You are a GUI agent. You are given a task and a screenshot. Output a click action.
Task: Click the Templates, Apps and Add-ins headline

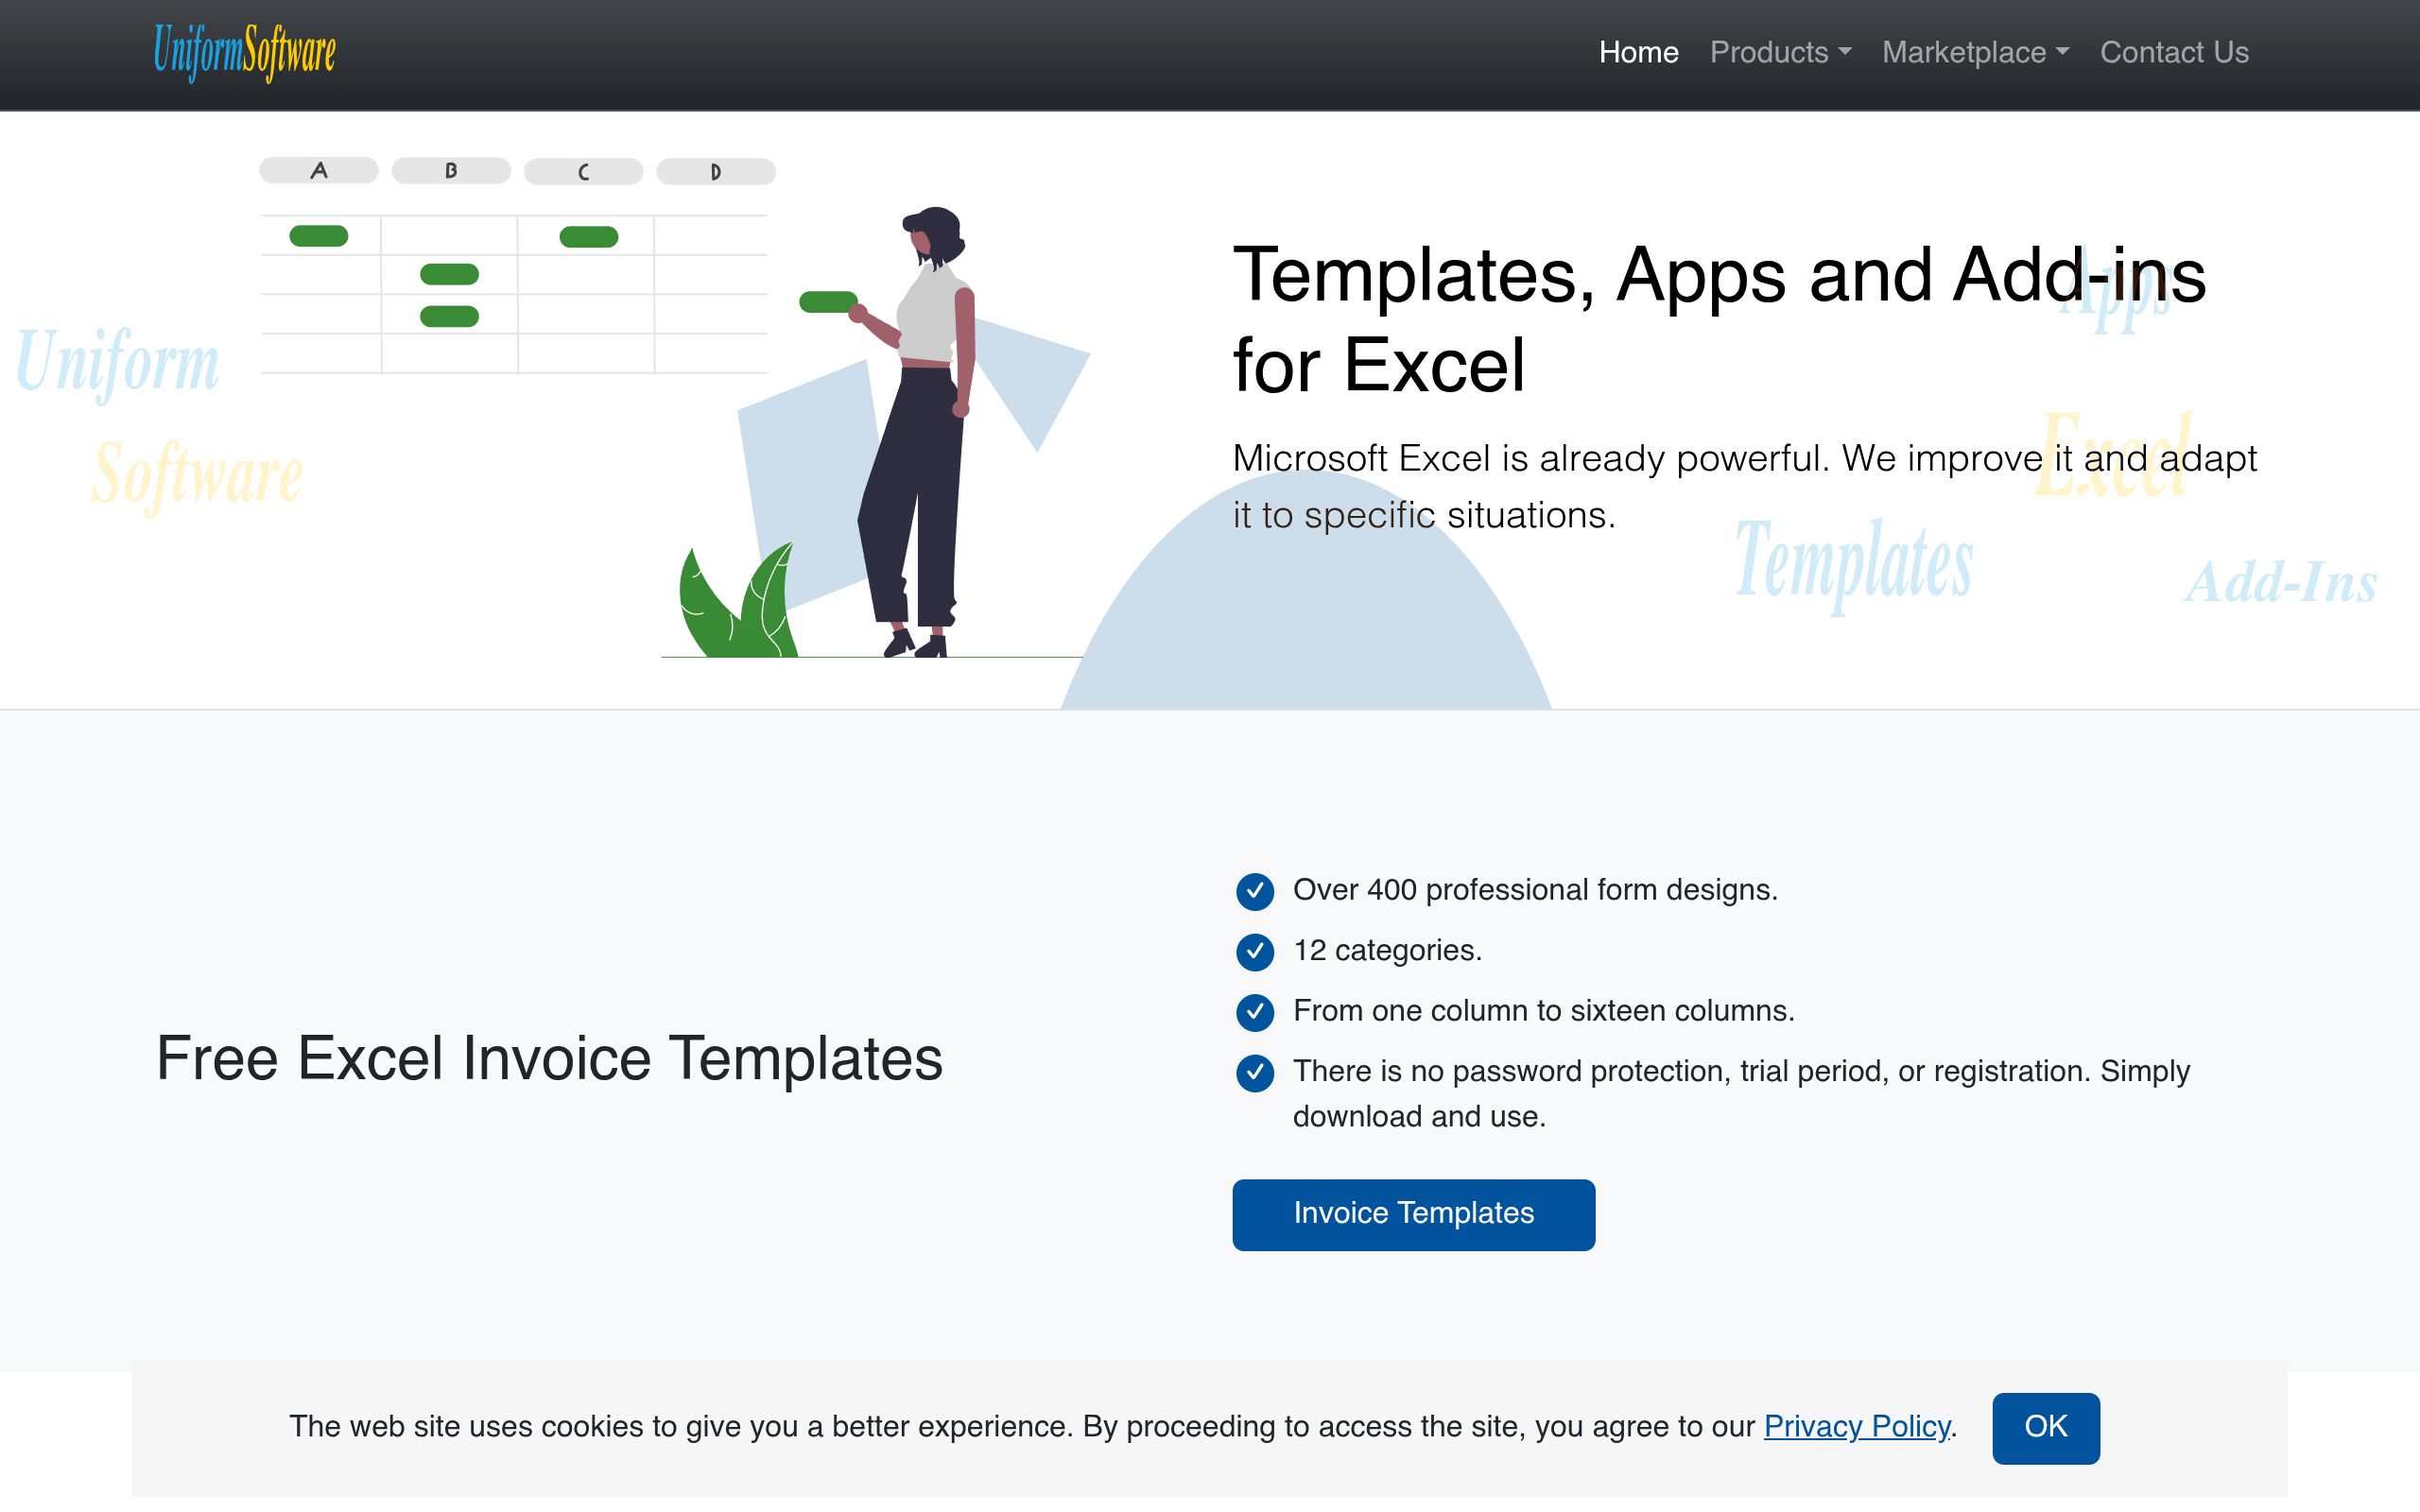[x=1719, y=320]
